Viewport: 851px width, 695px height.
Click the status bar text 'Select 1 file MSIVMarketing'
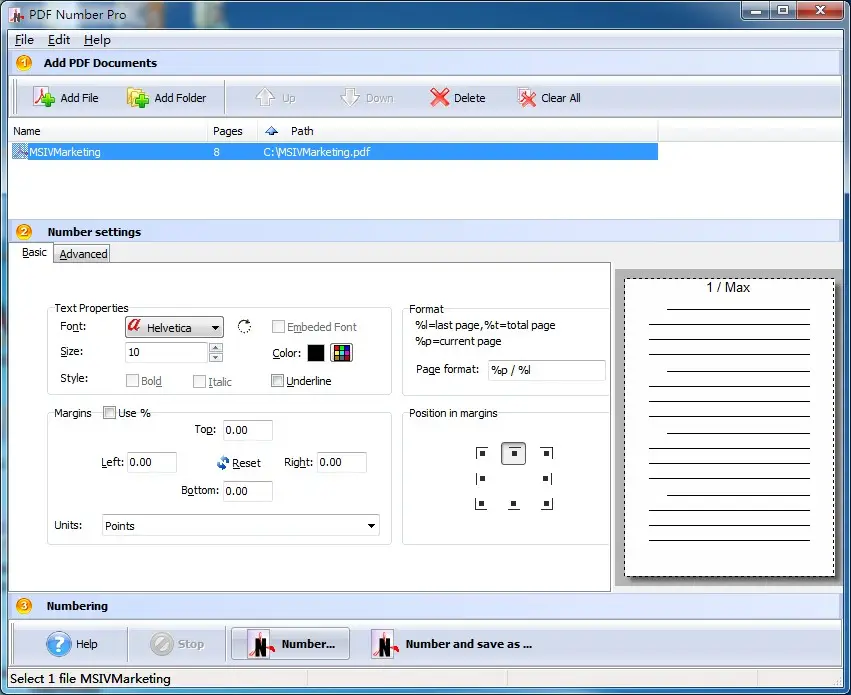pyautogui.click(x=90, y=679)
